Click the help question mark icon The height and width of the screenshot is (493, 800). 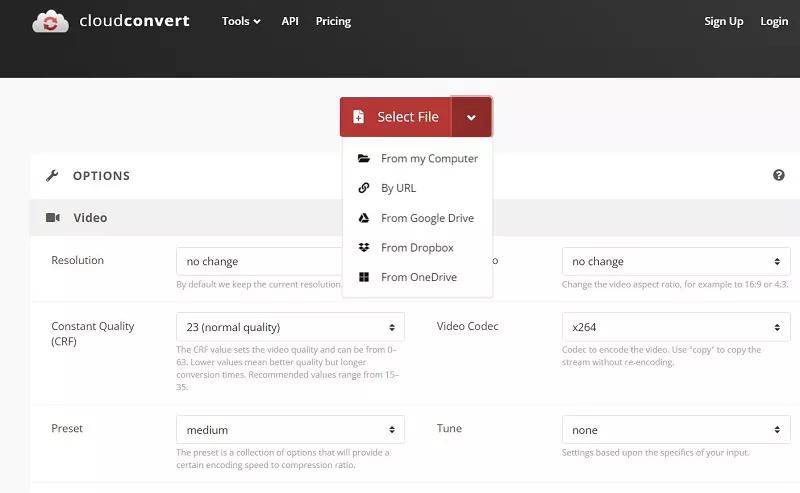(x=778, y=175)
